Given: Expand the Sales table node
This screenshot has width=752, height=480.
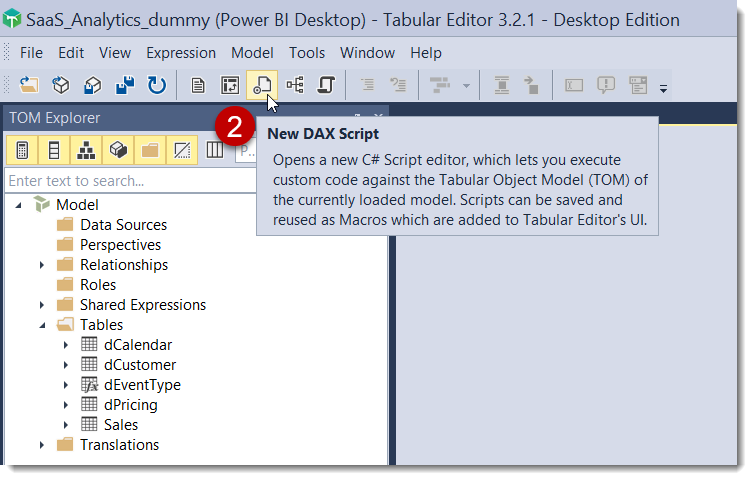Looking at the screenshot, I should (66, 425).
